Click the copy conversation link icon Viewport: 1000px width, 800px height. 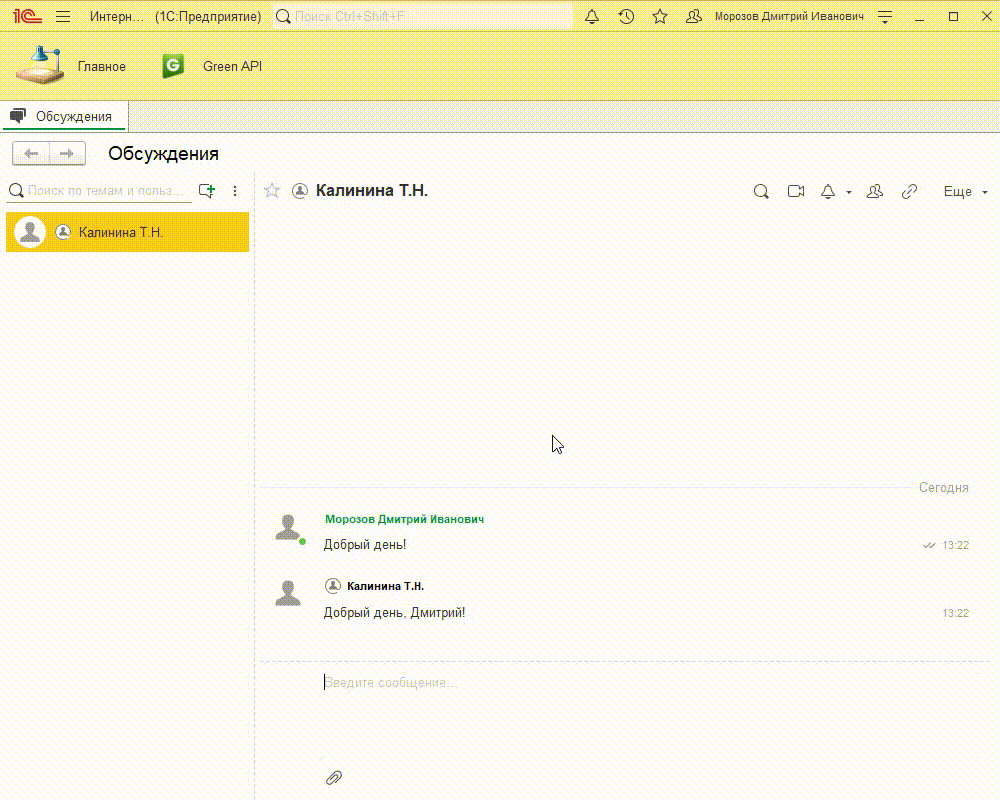tap(909, 192)
